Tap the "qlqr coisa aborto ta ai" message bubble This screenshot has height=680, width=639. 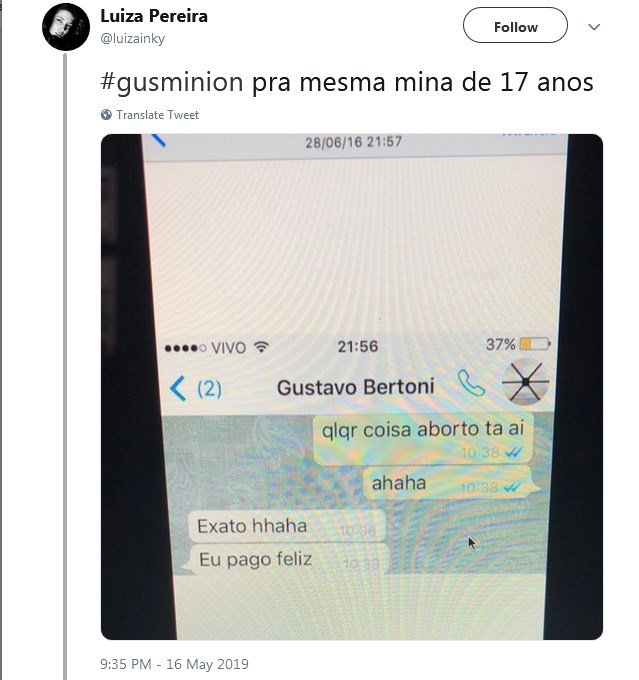coord(423,439)
